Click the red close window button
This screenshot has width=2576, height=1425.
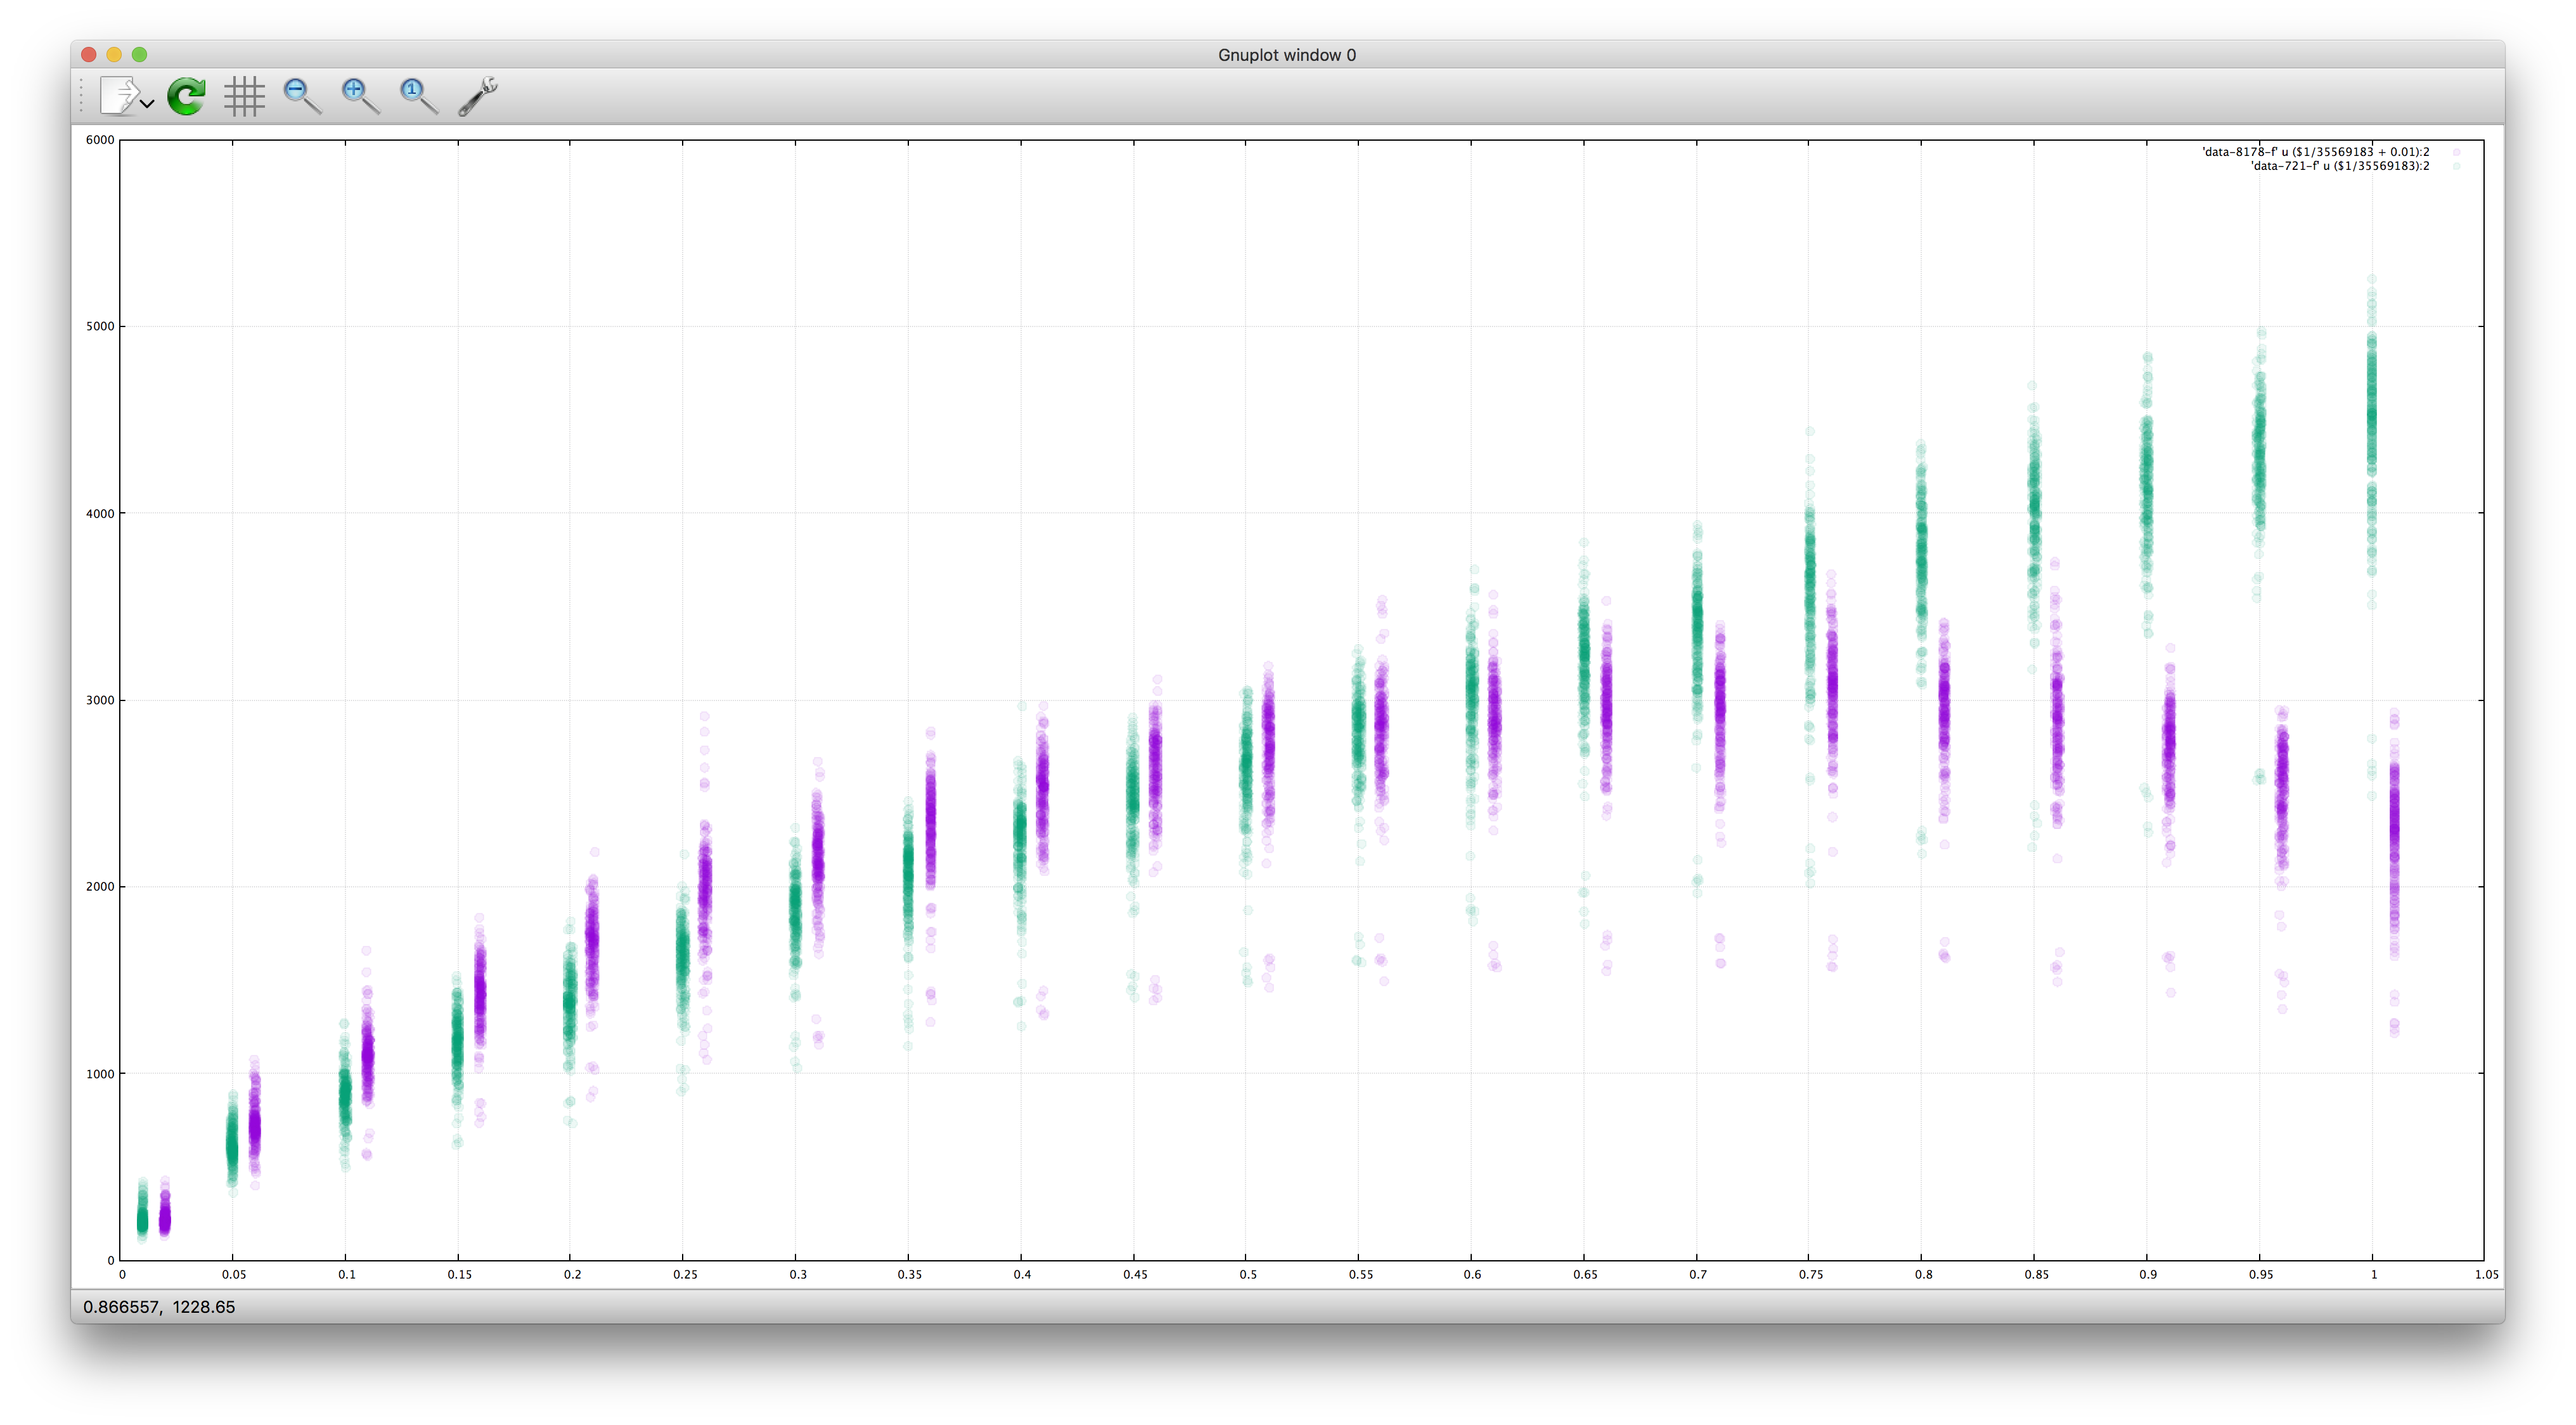(89, 55)
